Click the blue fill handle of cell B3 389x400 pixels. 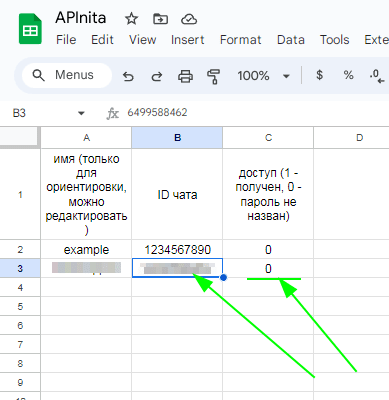[x=224, y=277]
